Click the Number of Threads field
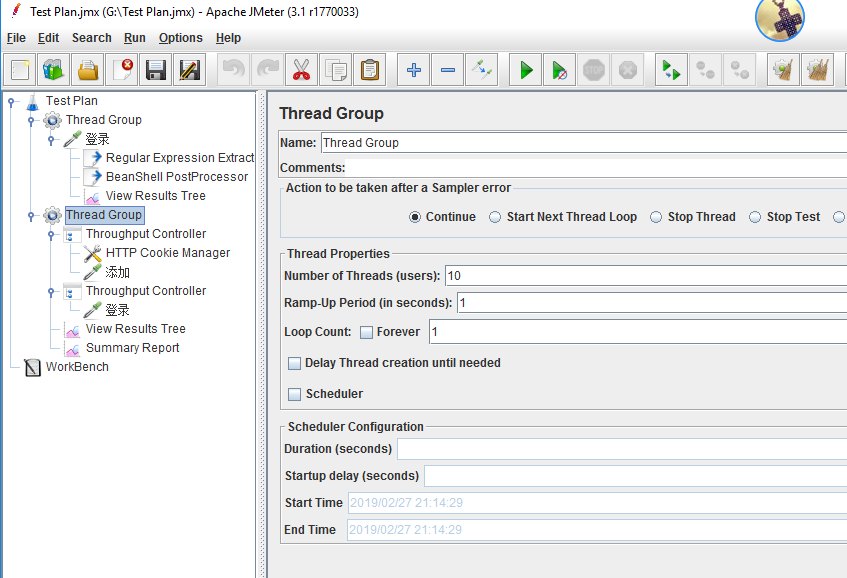The height and width of the screenshot is (578, 847). 646,275
